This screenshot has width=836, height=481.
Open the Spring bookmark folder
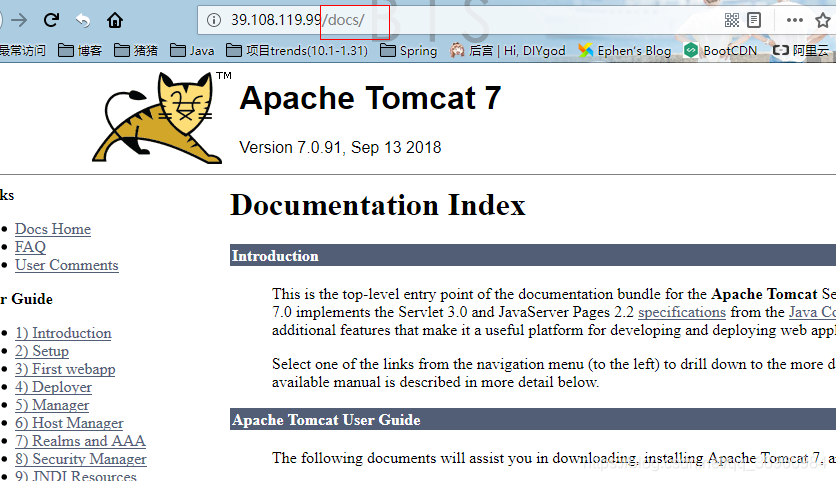[408, 51]
